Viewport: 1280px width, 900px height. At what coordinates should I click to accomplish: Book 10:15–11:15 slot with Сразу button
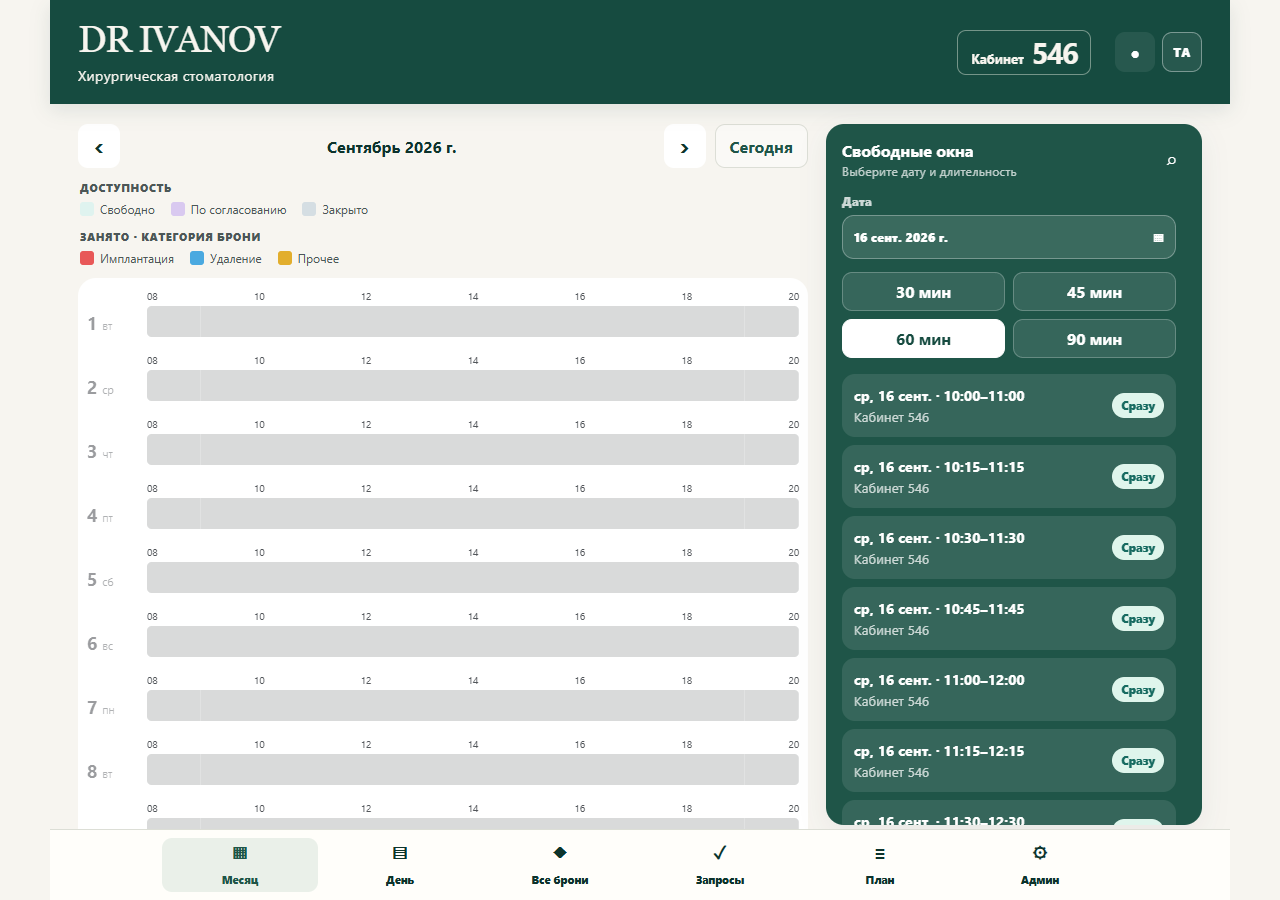tap(1138, 477)
